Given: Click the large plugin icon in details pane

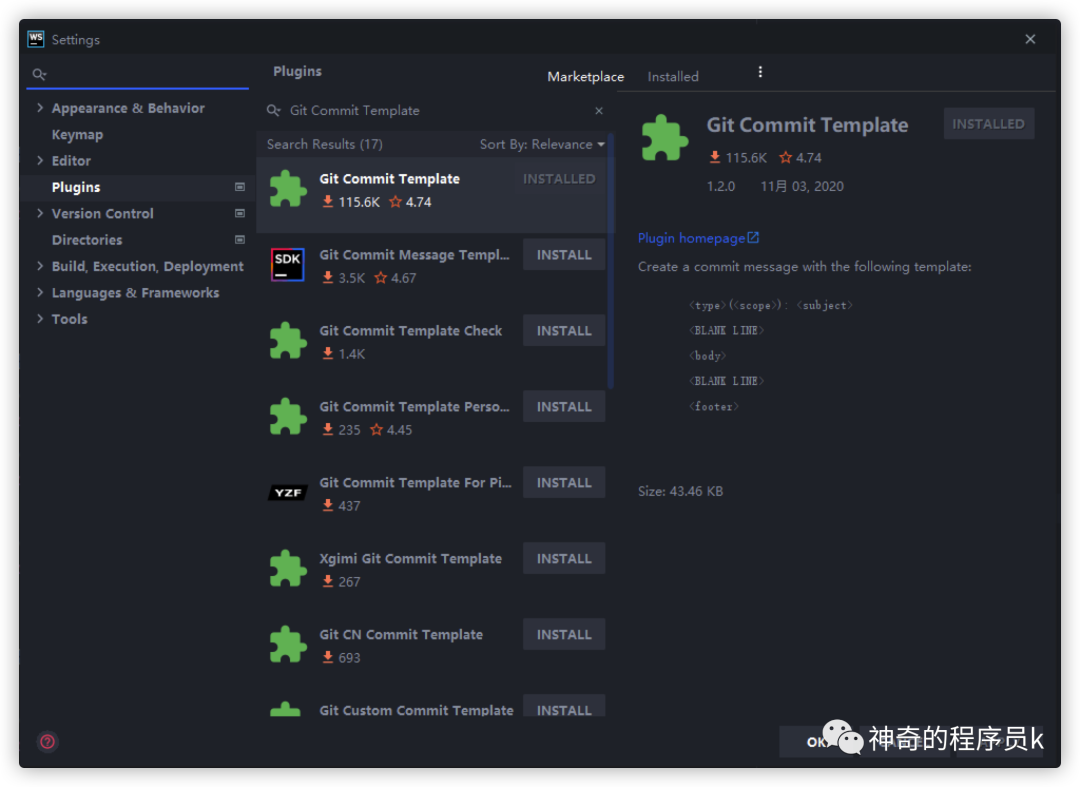Looking at the screenshot, I should click(x=664, y=138).
